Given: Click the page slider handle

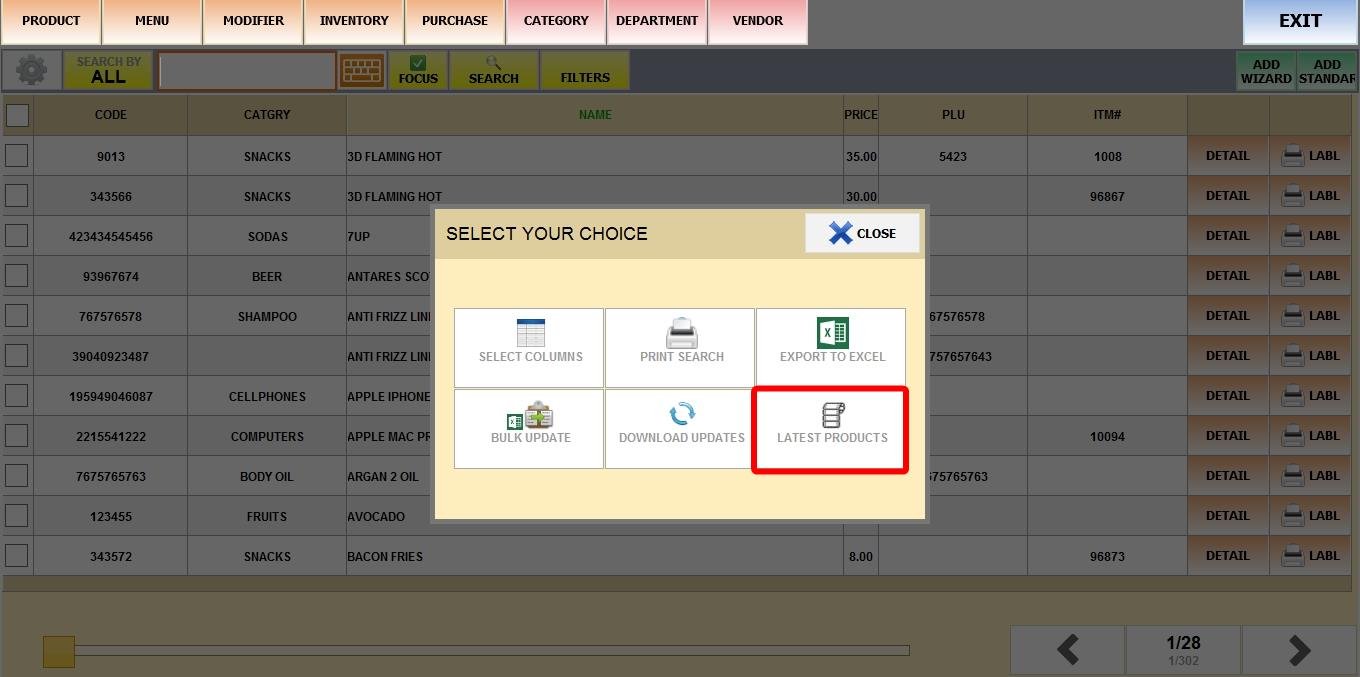Looking at the screenshot, I should click(59, 652).
